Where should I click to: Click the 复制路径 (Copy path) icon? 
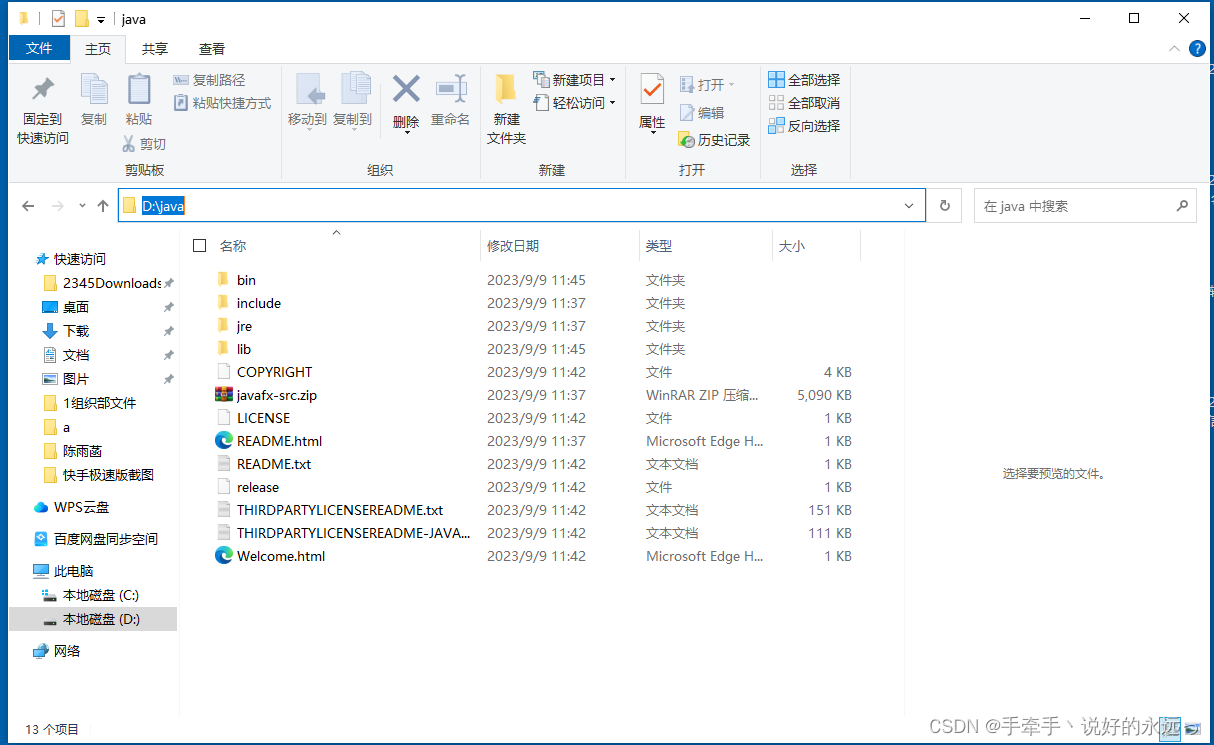(182, 80)
